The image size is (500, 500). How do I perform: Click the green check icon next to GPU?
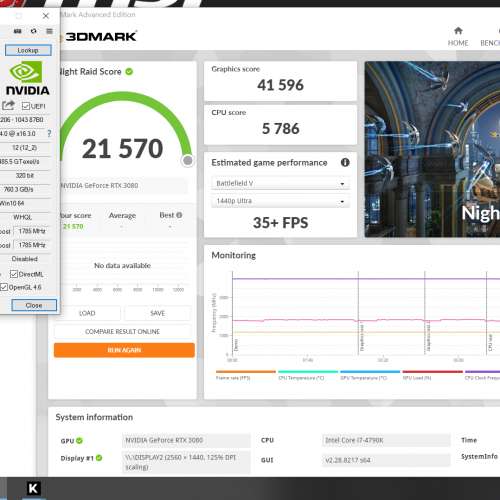79,440
